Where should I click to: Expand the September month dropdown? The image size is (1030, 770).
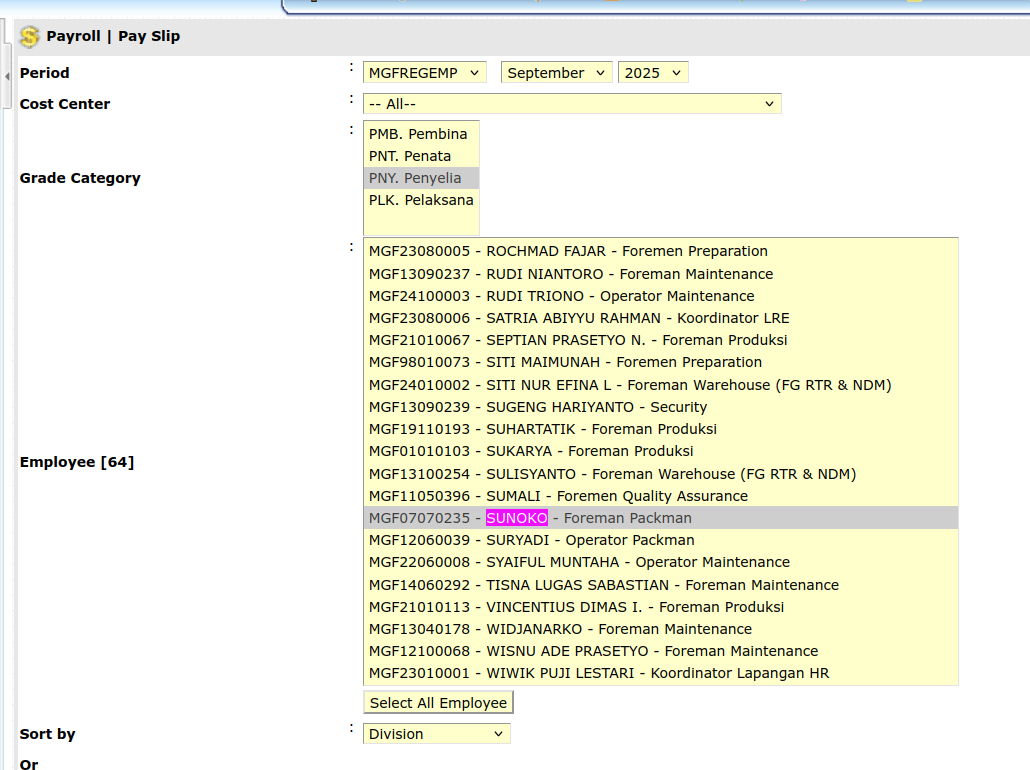(556, 73)
